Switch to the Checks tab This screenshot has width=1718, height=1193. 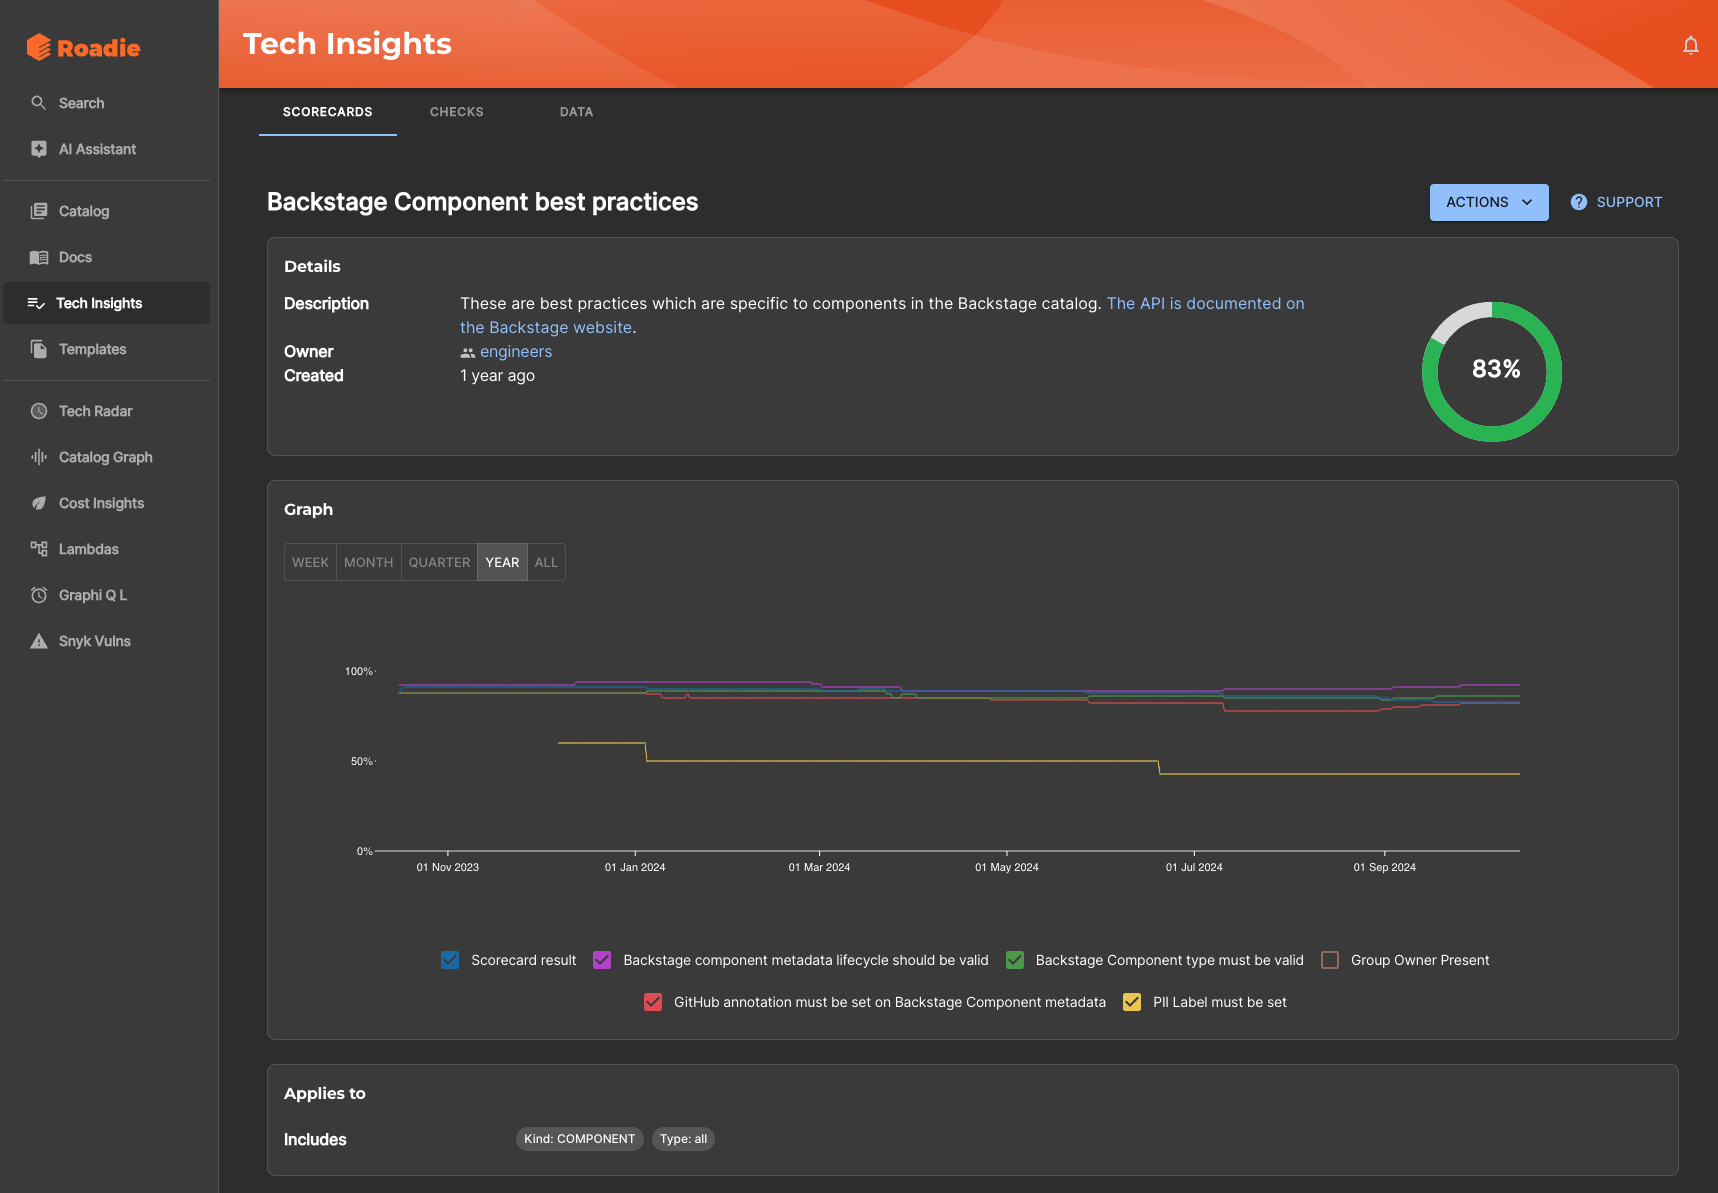pyautogui.click(x=457, y=112)
